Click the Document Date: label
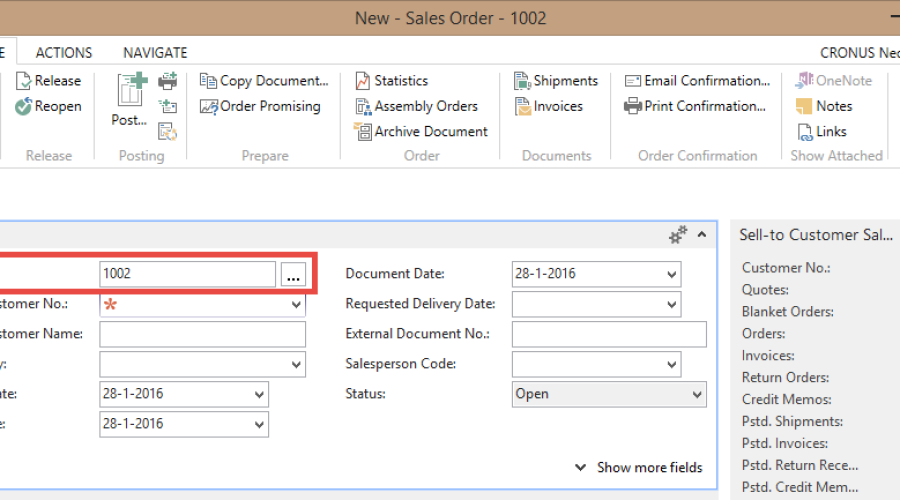Viewport: 900px width, 500px height. [395, 274]
